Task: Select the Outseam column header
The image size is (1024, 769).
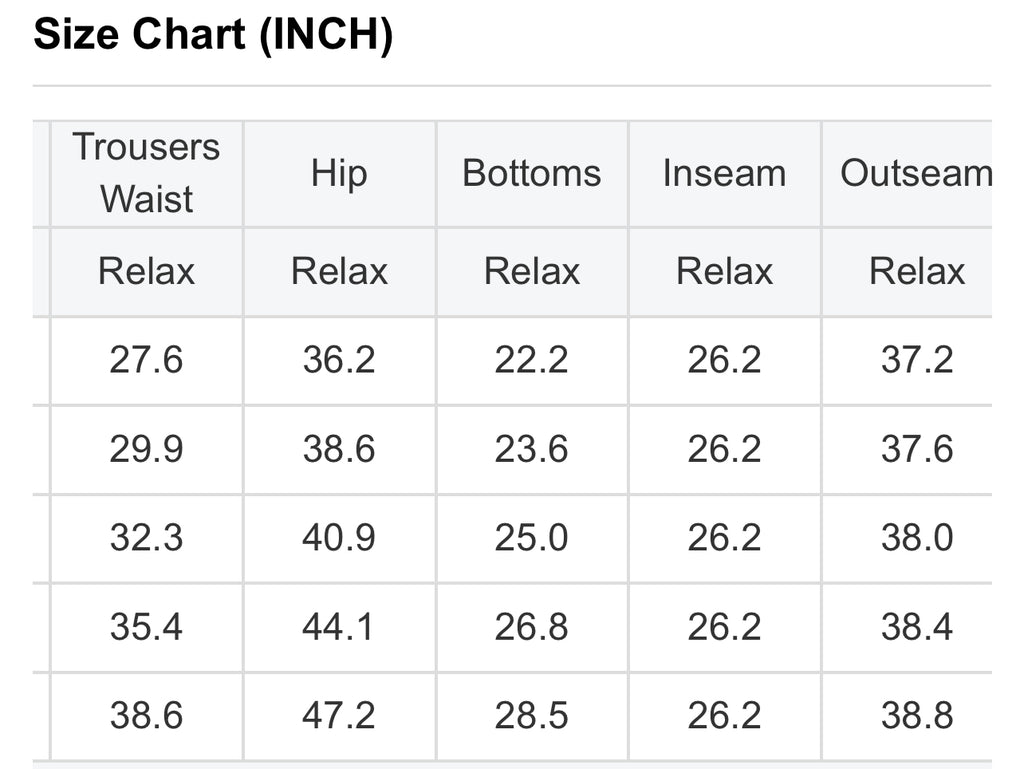Action: (x=915, y=174)
